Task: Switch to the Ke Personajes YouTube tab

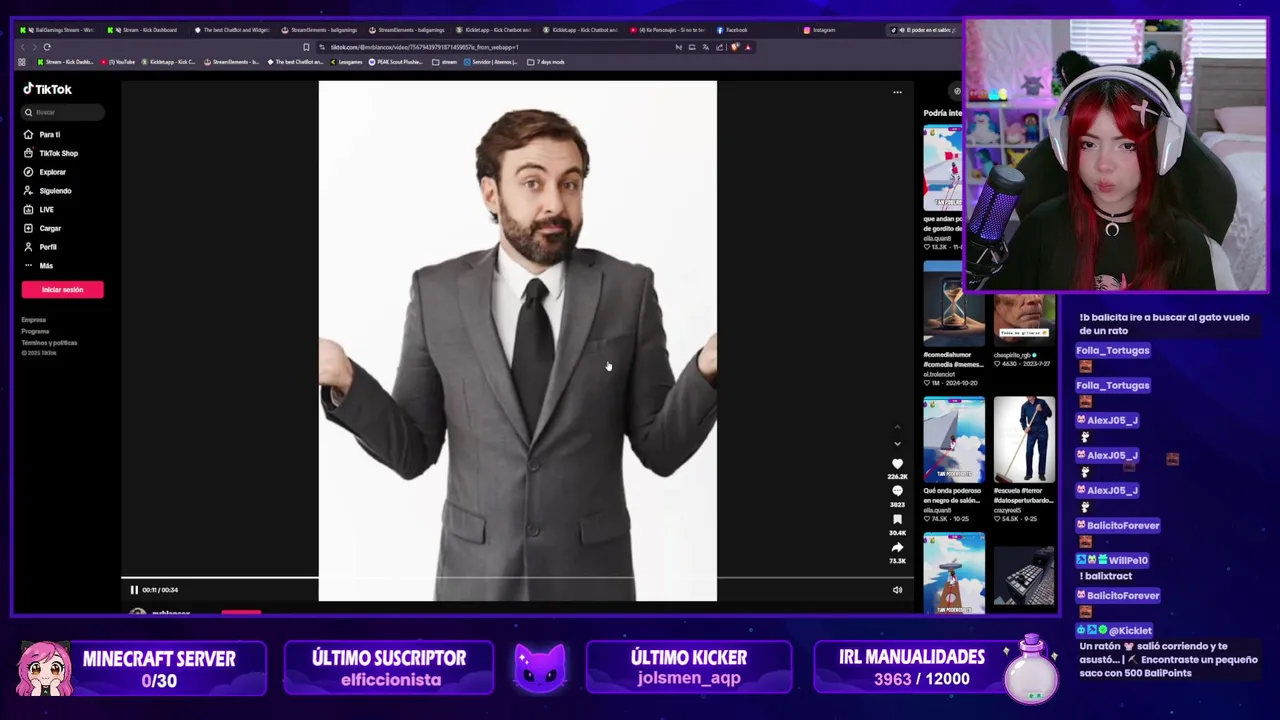Action: (668, 30)
